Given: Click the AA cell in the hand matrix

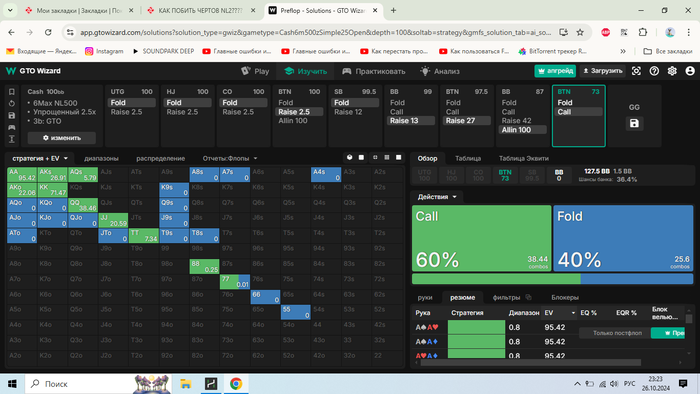Looking at the screenshot, I should pos(22,174).
